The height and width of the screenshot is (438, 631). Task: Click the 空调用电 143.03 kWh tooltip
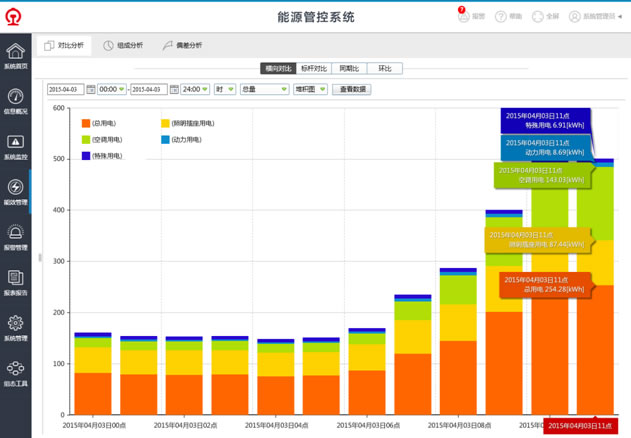[542, 175]
